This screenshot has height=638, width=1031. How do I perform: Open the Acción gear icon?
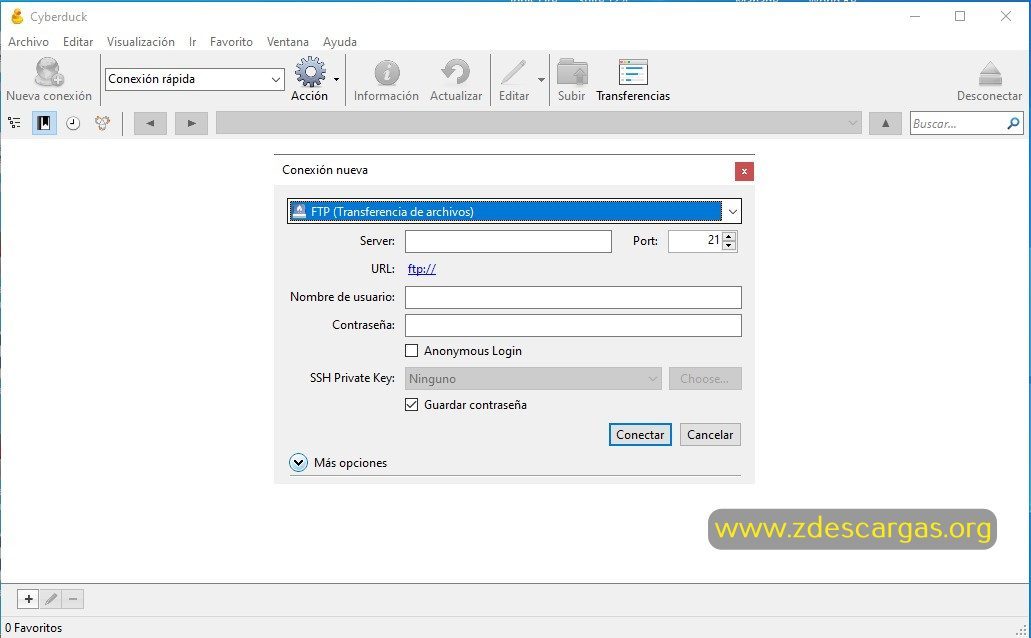(x=310, y=72)
